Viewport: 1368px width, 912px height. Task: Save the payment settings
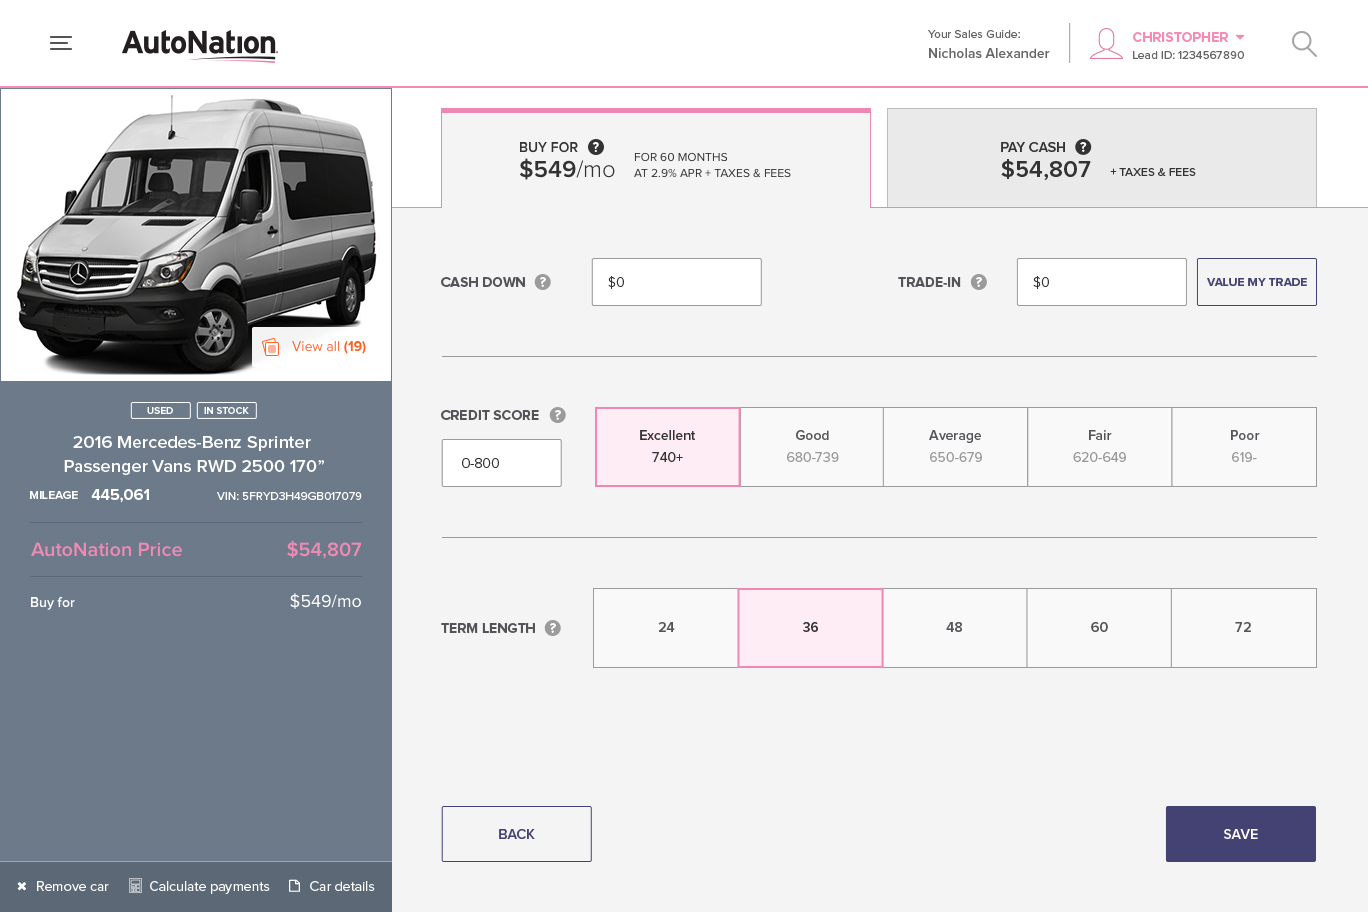1241,834
